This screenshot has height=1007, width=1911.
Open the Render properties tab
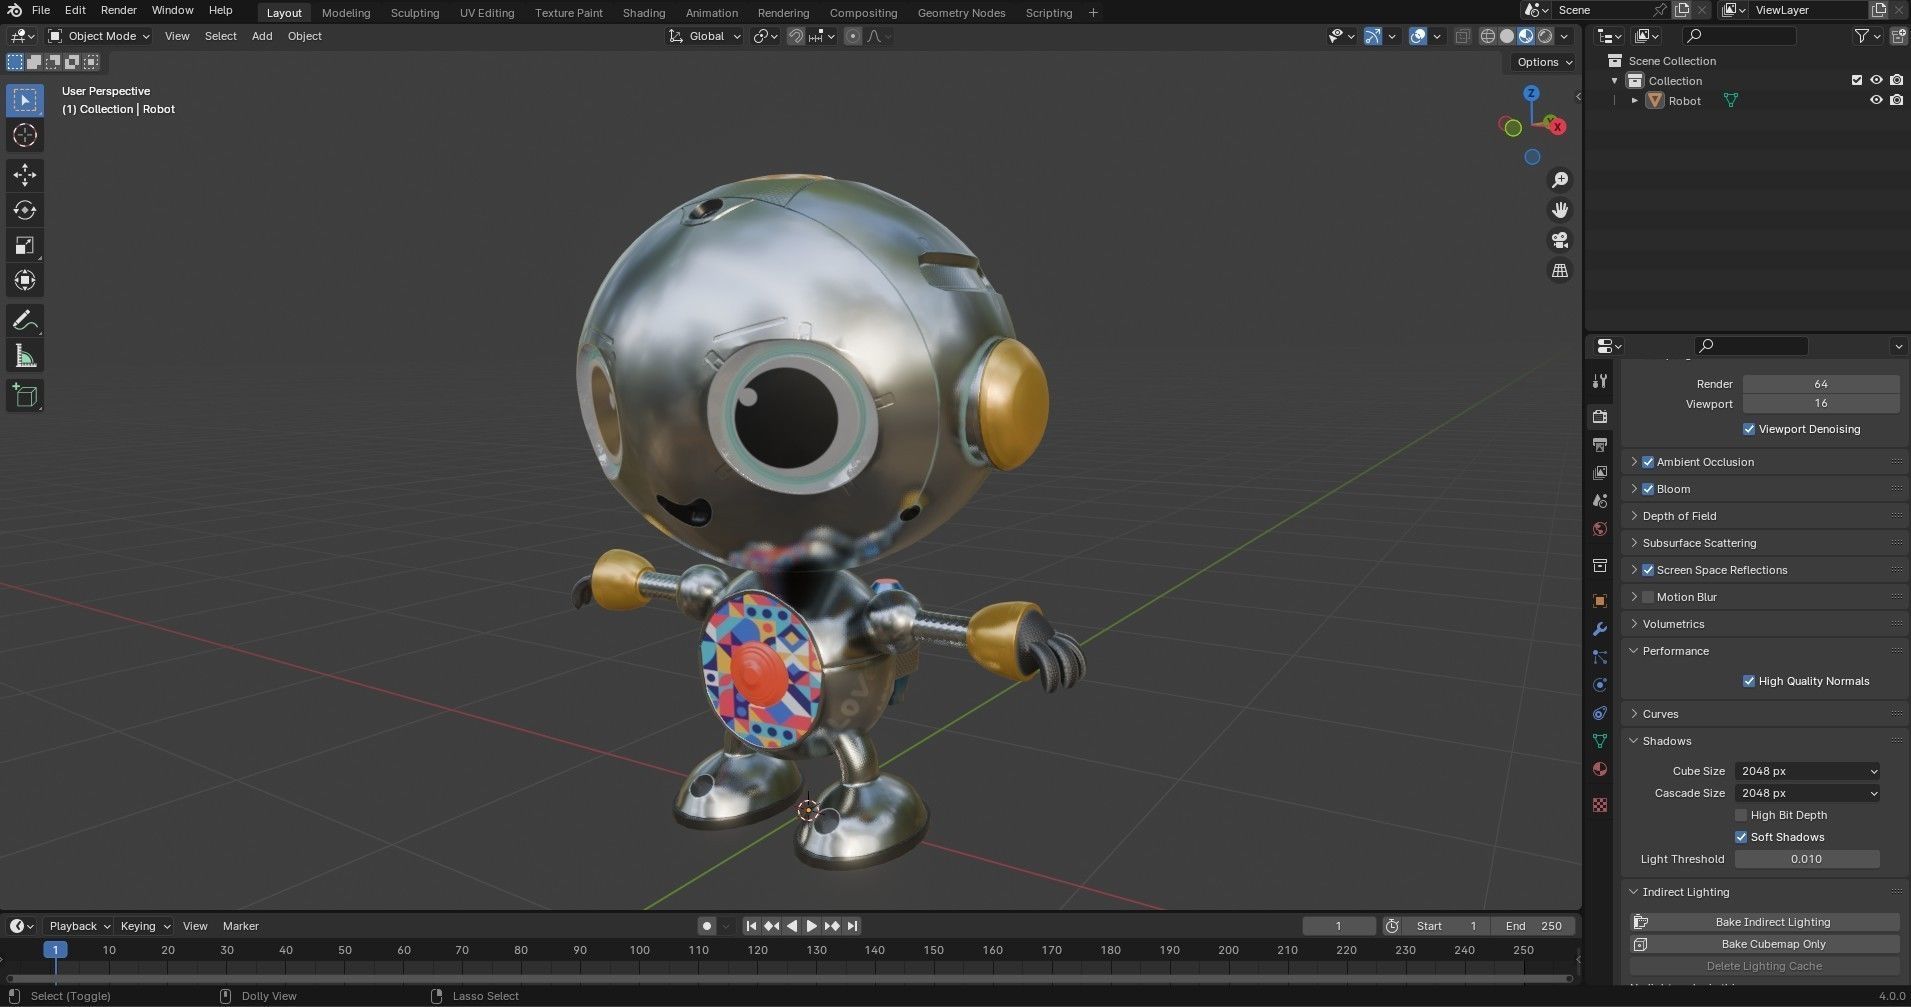pos(1600,416)
